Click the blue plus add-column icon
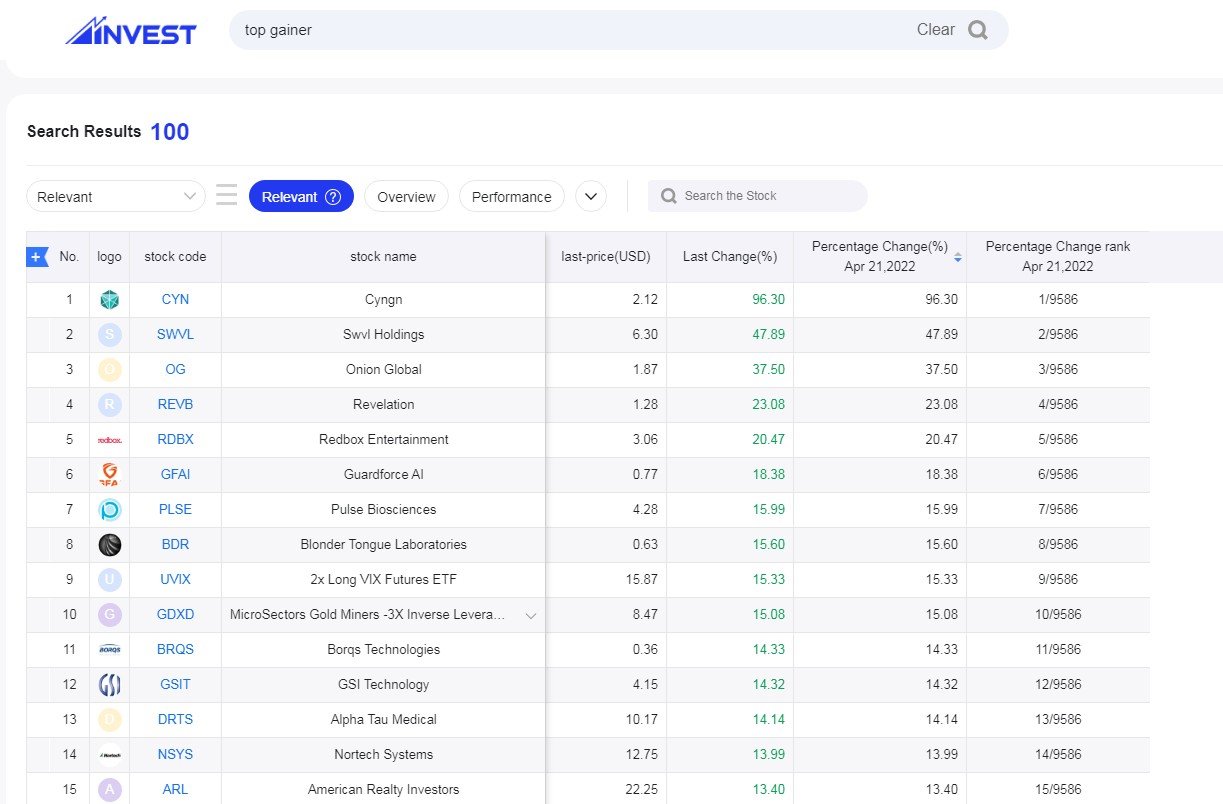 (36, 257)
